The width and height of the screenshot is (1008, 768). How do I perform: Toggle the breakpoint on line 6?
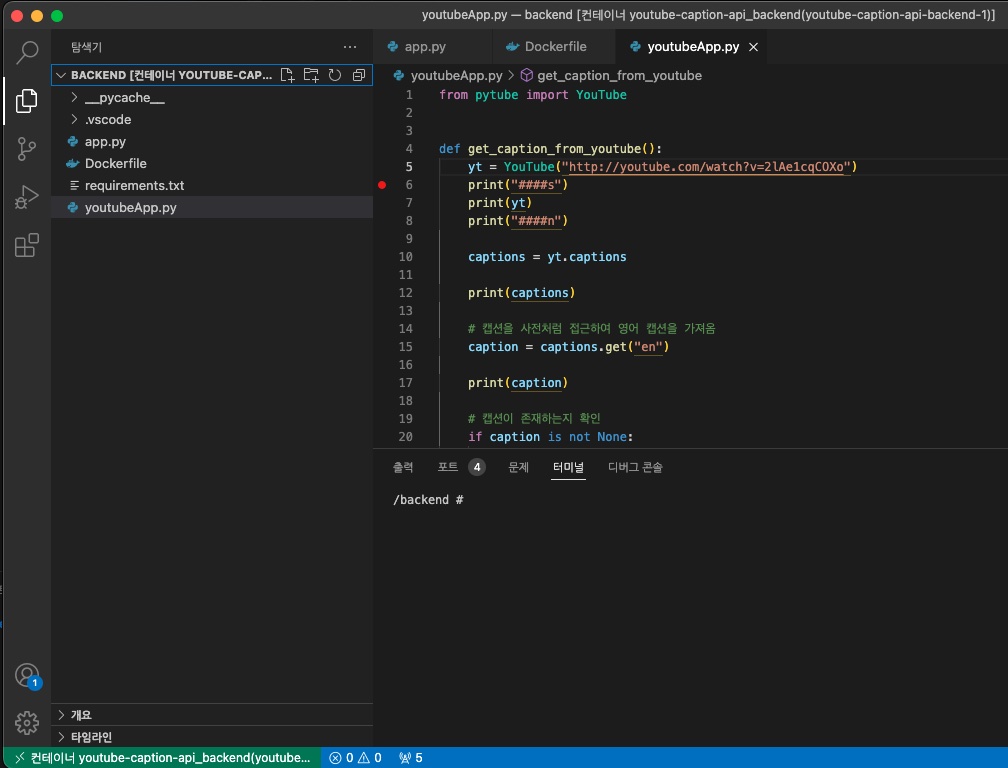(x=382, y=185)
